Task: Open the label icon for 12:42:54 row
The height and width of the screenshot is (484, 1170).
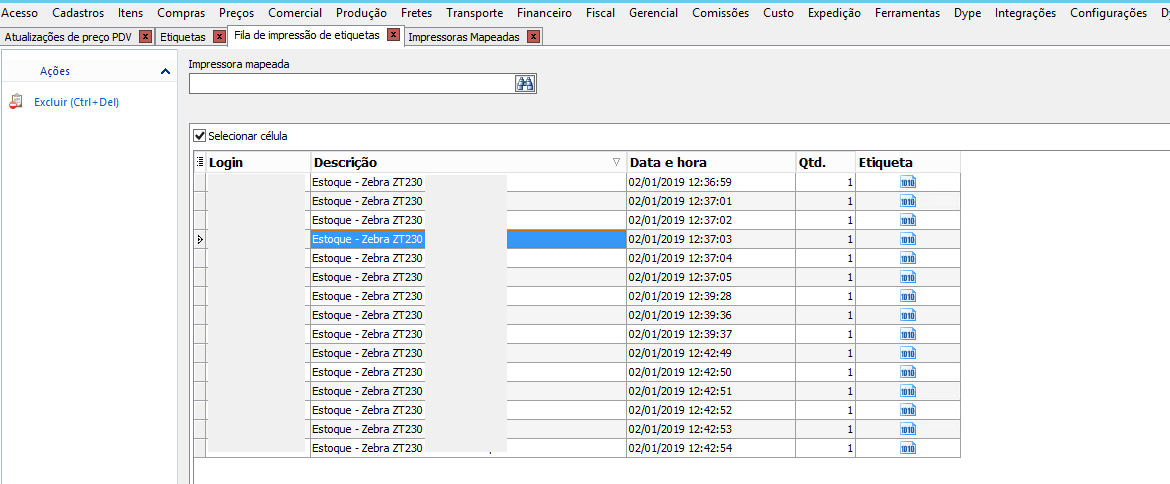Action: (907, 448)
